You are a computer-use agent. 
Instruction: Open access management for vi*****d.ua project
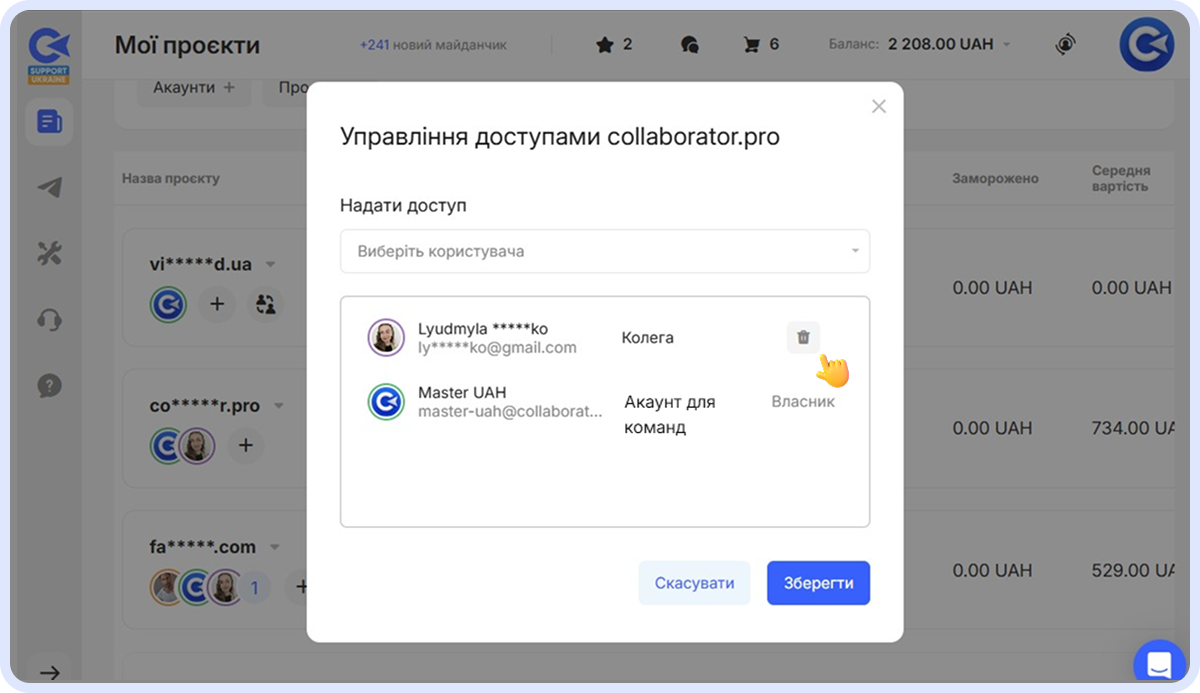point(265,304)
